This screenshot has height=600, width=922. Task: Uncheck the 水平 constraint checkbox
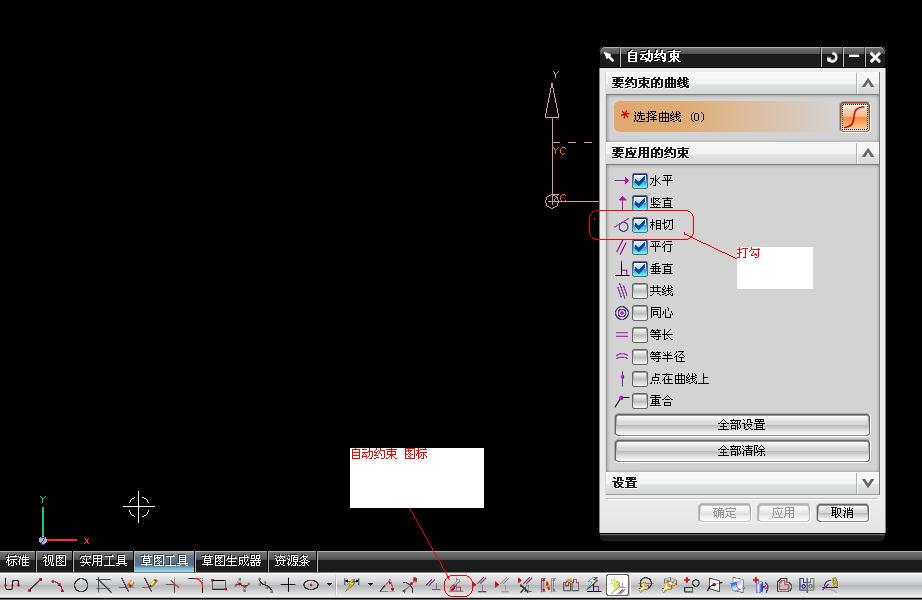click(640, 181)
